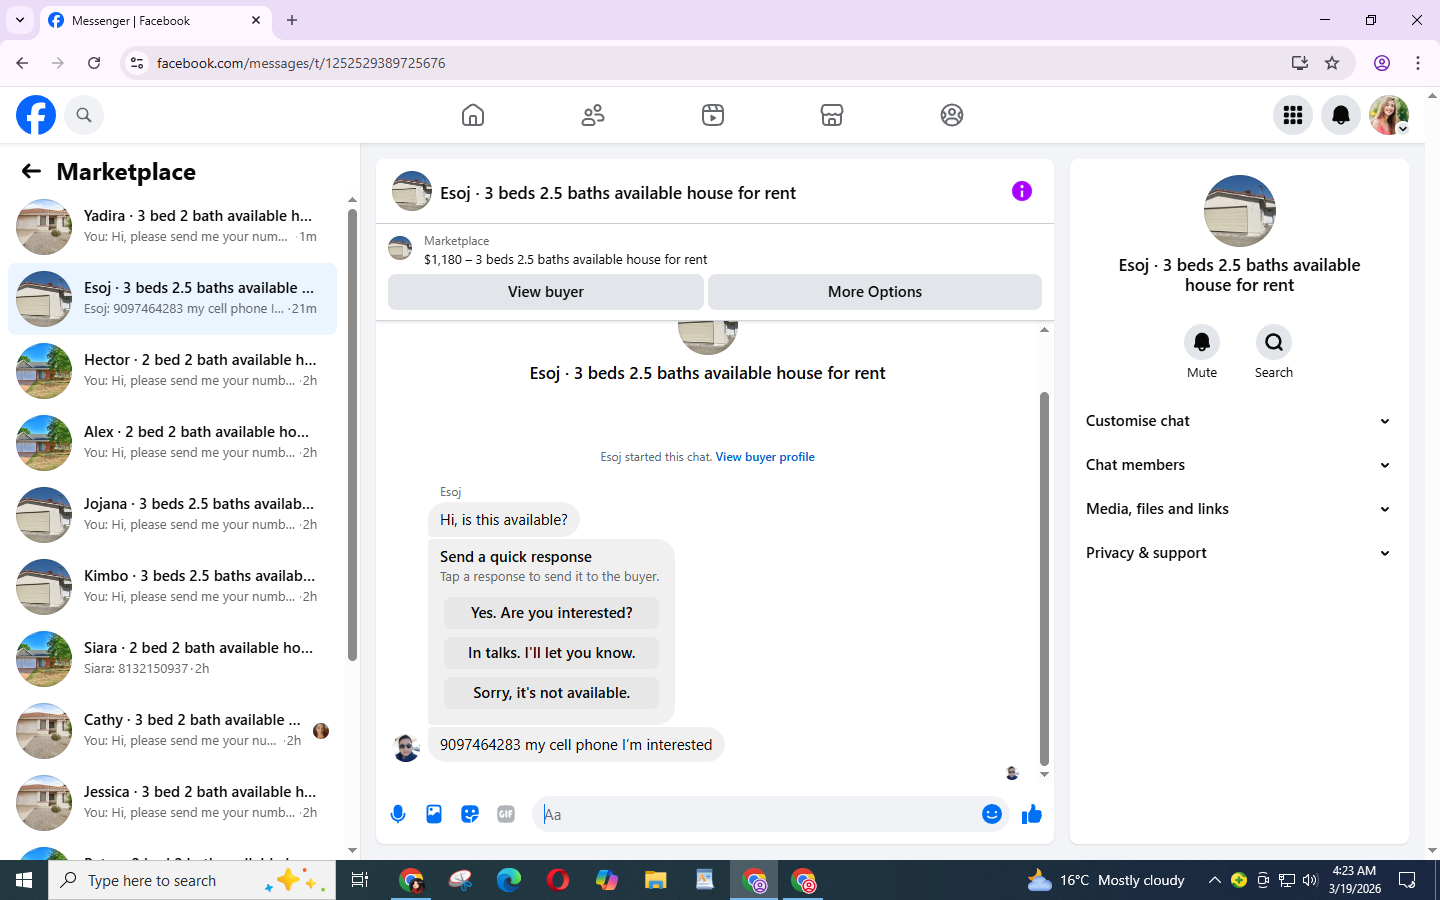Click the listing thumbnail in right info panel

1240,211
